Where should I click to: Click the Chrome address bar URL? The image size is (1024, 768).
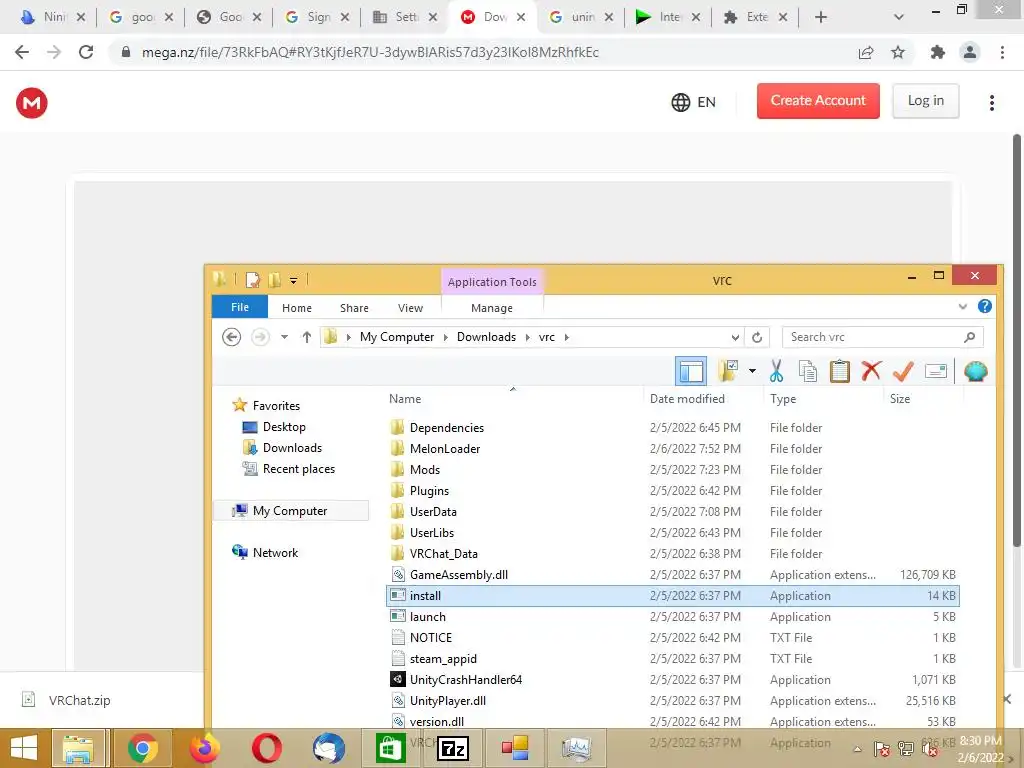[370, 52]
